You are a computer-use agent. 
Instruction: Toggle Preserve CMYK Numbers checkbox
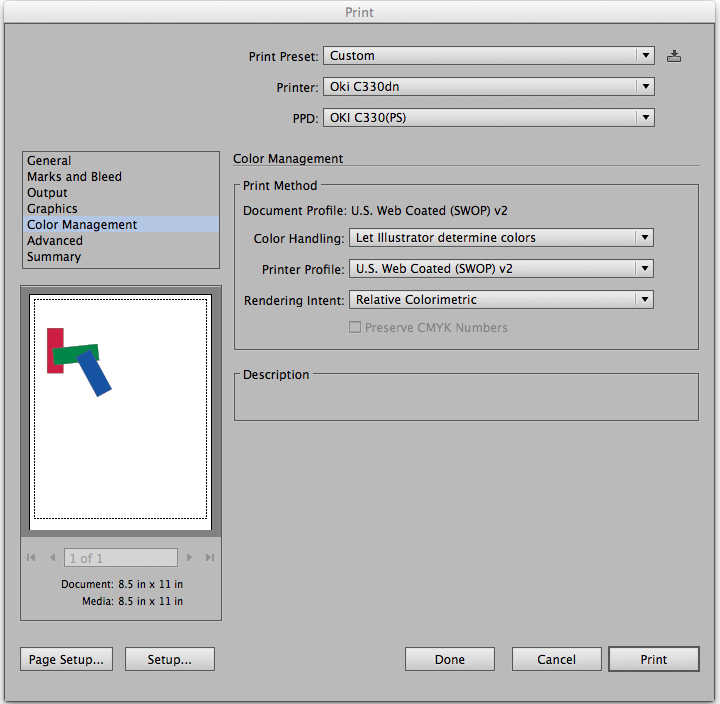(355, 327)
